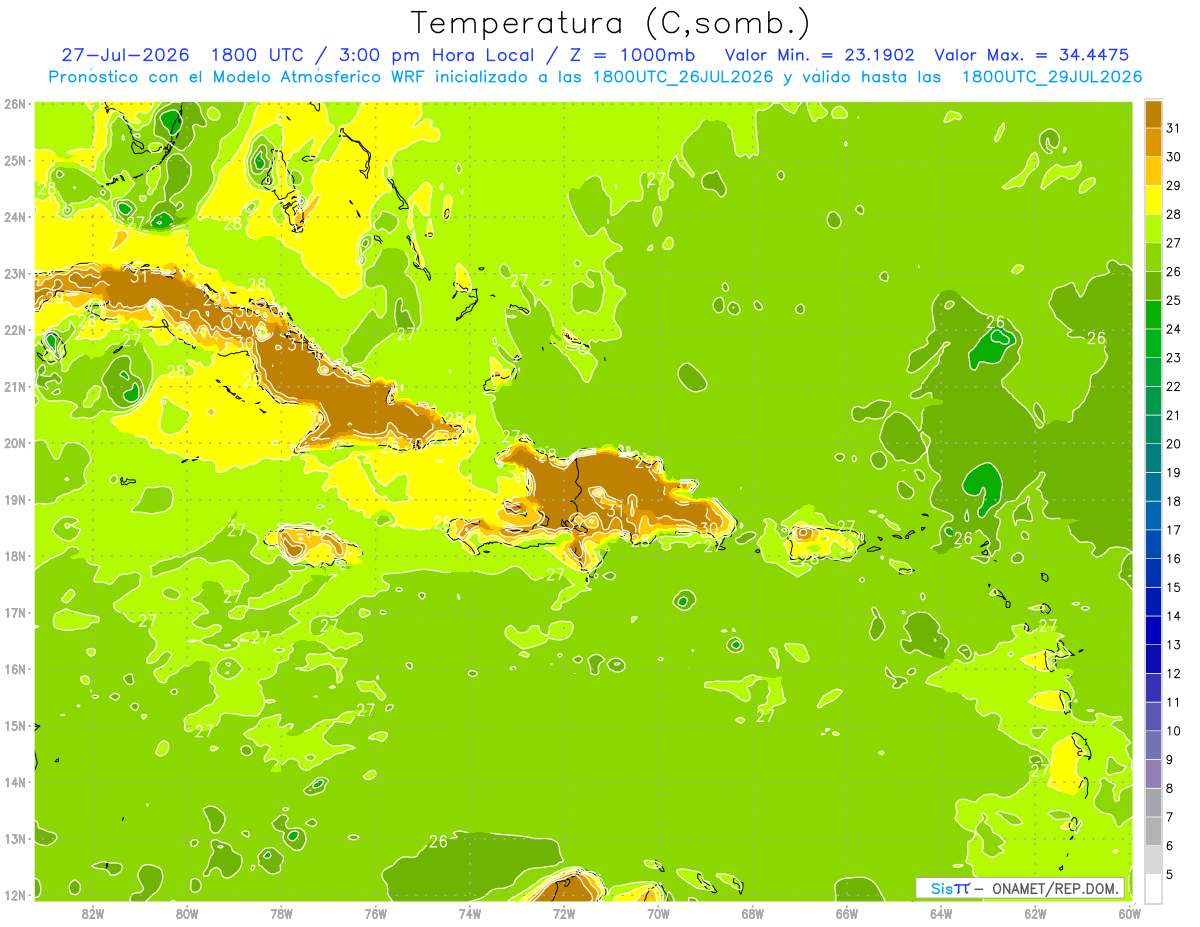
Task: Pick the brown legend band above 31
Action: [1153, 114]
